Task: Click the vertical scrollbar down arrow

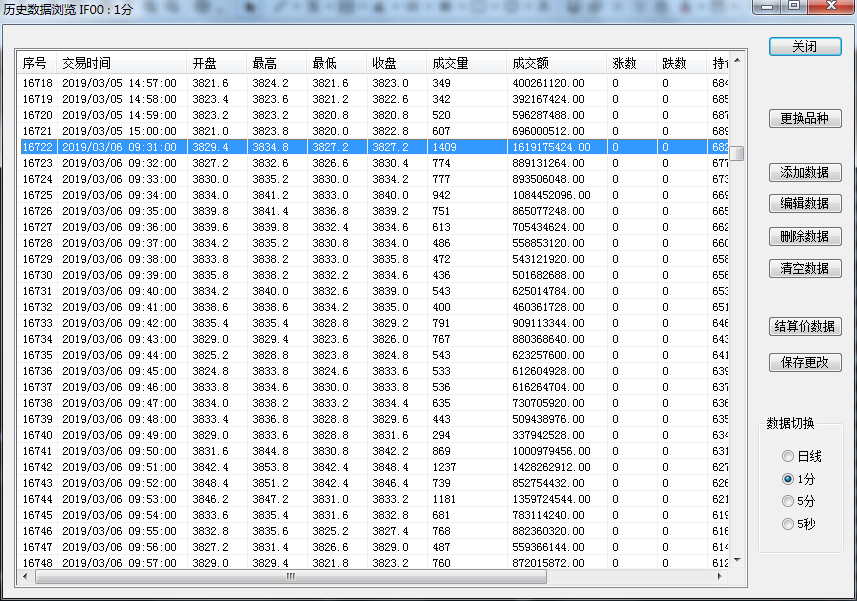Action: (737, 560)
